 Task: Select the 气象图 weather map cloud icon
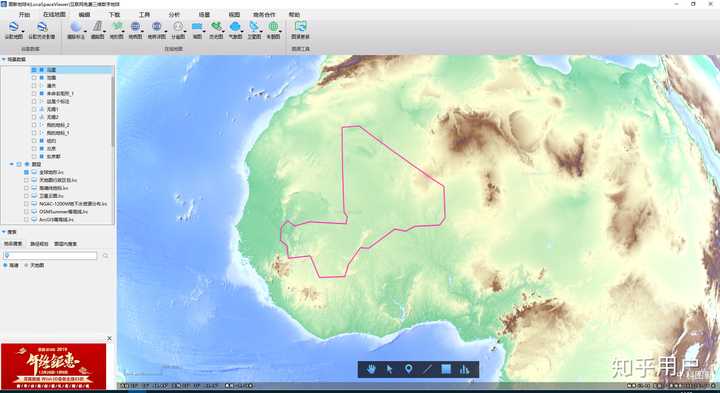[235, 27]
